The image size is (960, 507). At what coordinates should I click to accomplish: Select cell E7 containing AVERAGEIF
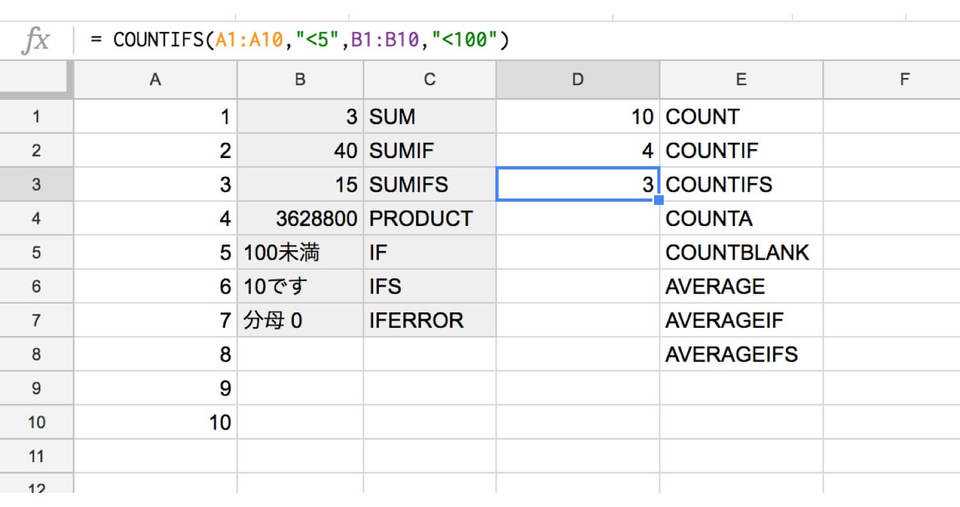[741, 320]
